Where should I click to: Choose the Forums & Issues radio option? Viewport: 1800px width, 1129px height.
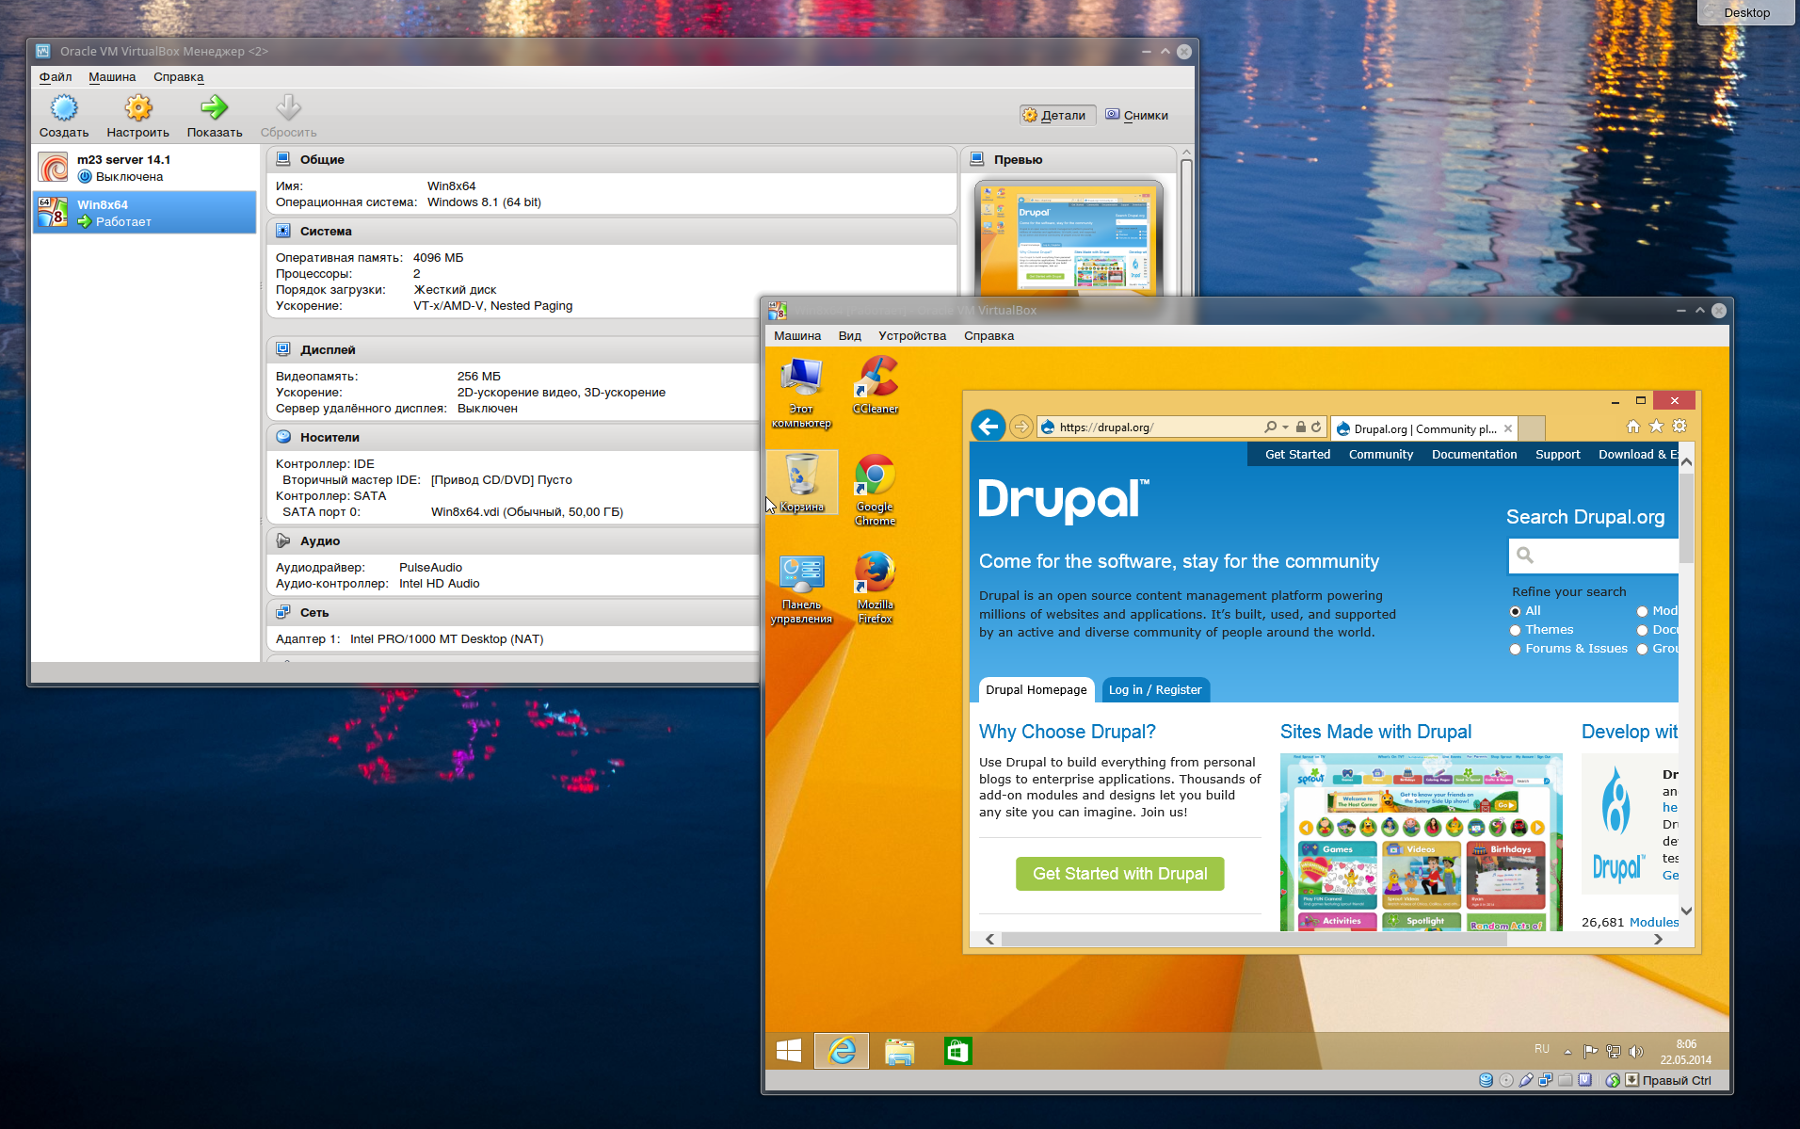[1515, 649]
